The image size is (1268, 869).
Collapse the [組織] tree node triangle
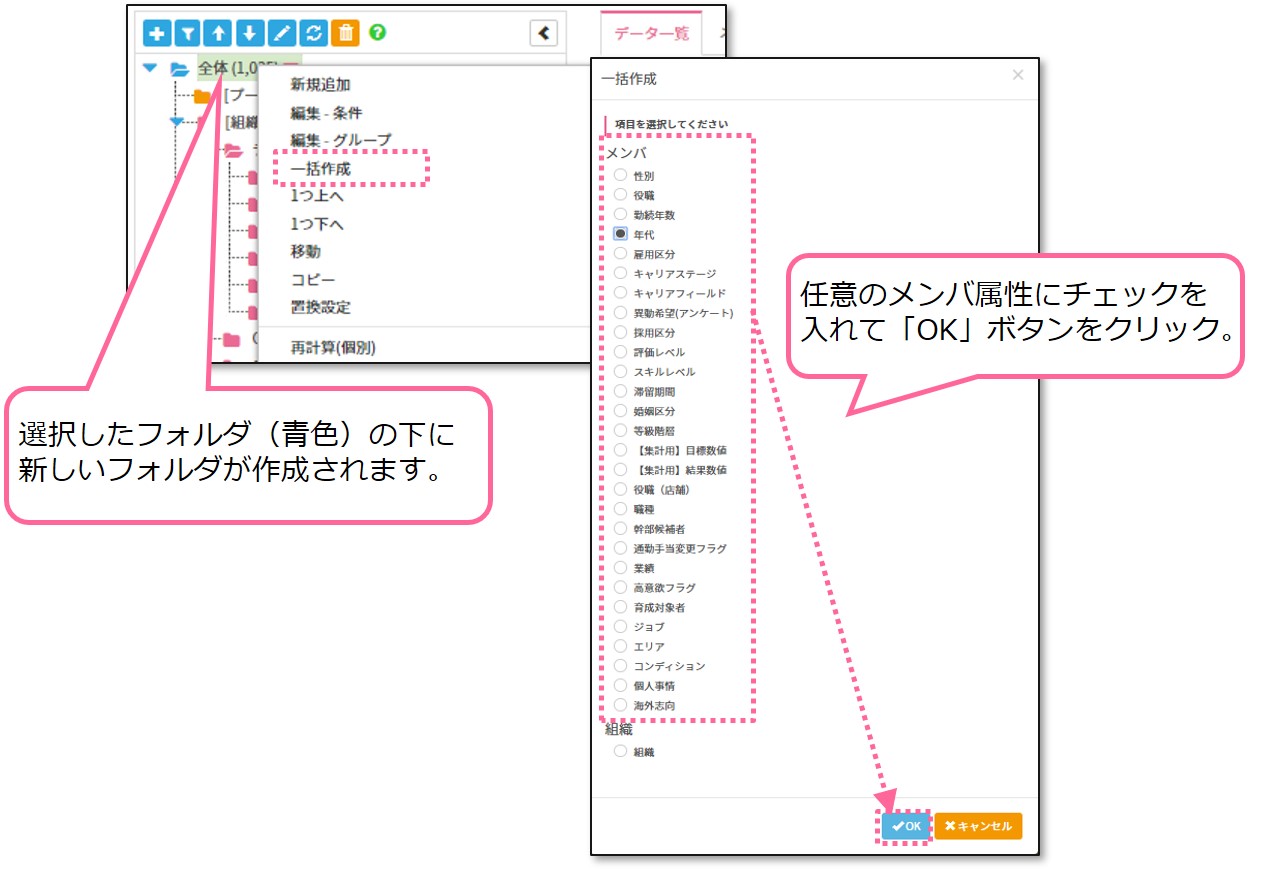click(x=177, y=121)
